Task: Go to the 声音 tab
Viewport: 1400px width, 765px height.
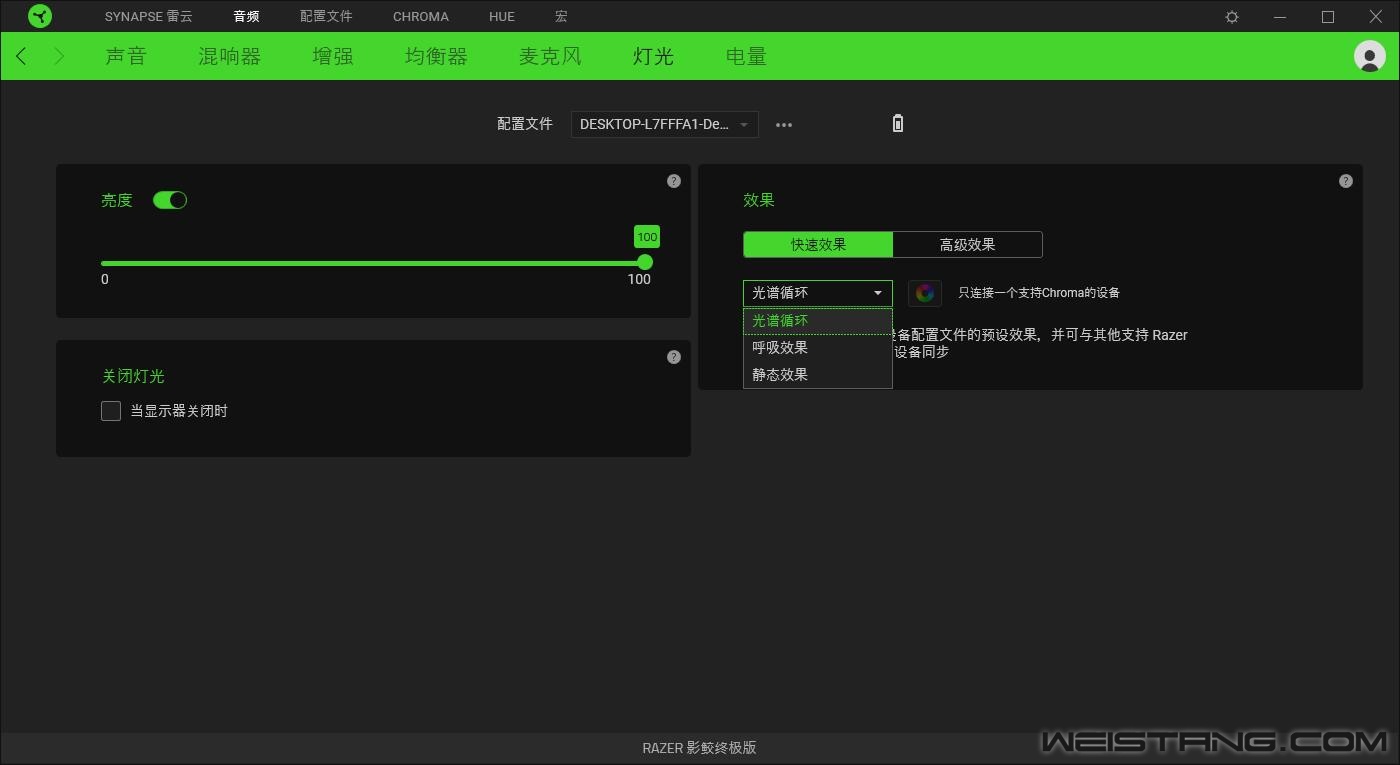Action: [126, 56]
